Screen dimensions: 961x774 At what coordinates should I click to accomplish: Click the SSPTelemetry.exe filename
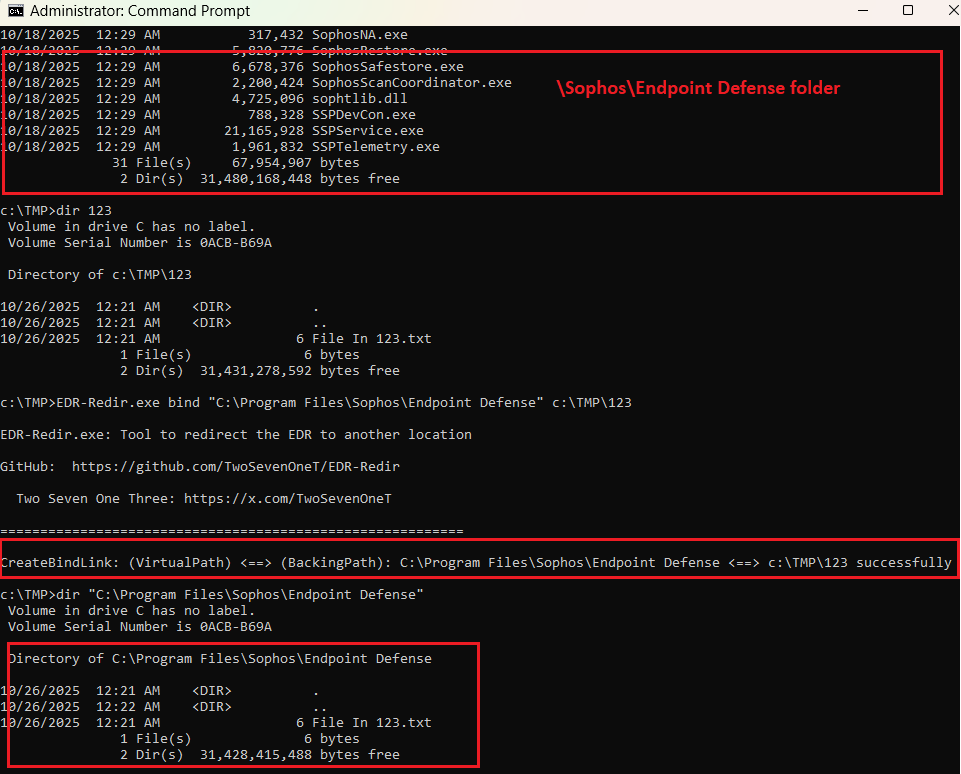click(376, 146)
